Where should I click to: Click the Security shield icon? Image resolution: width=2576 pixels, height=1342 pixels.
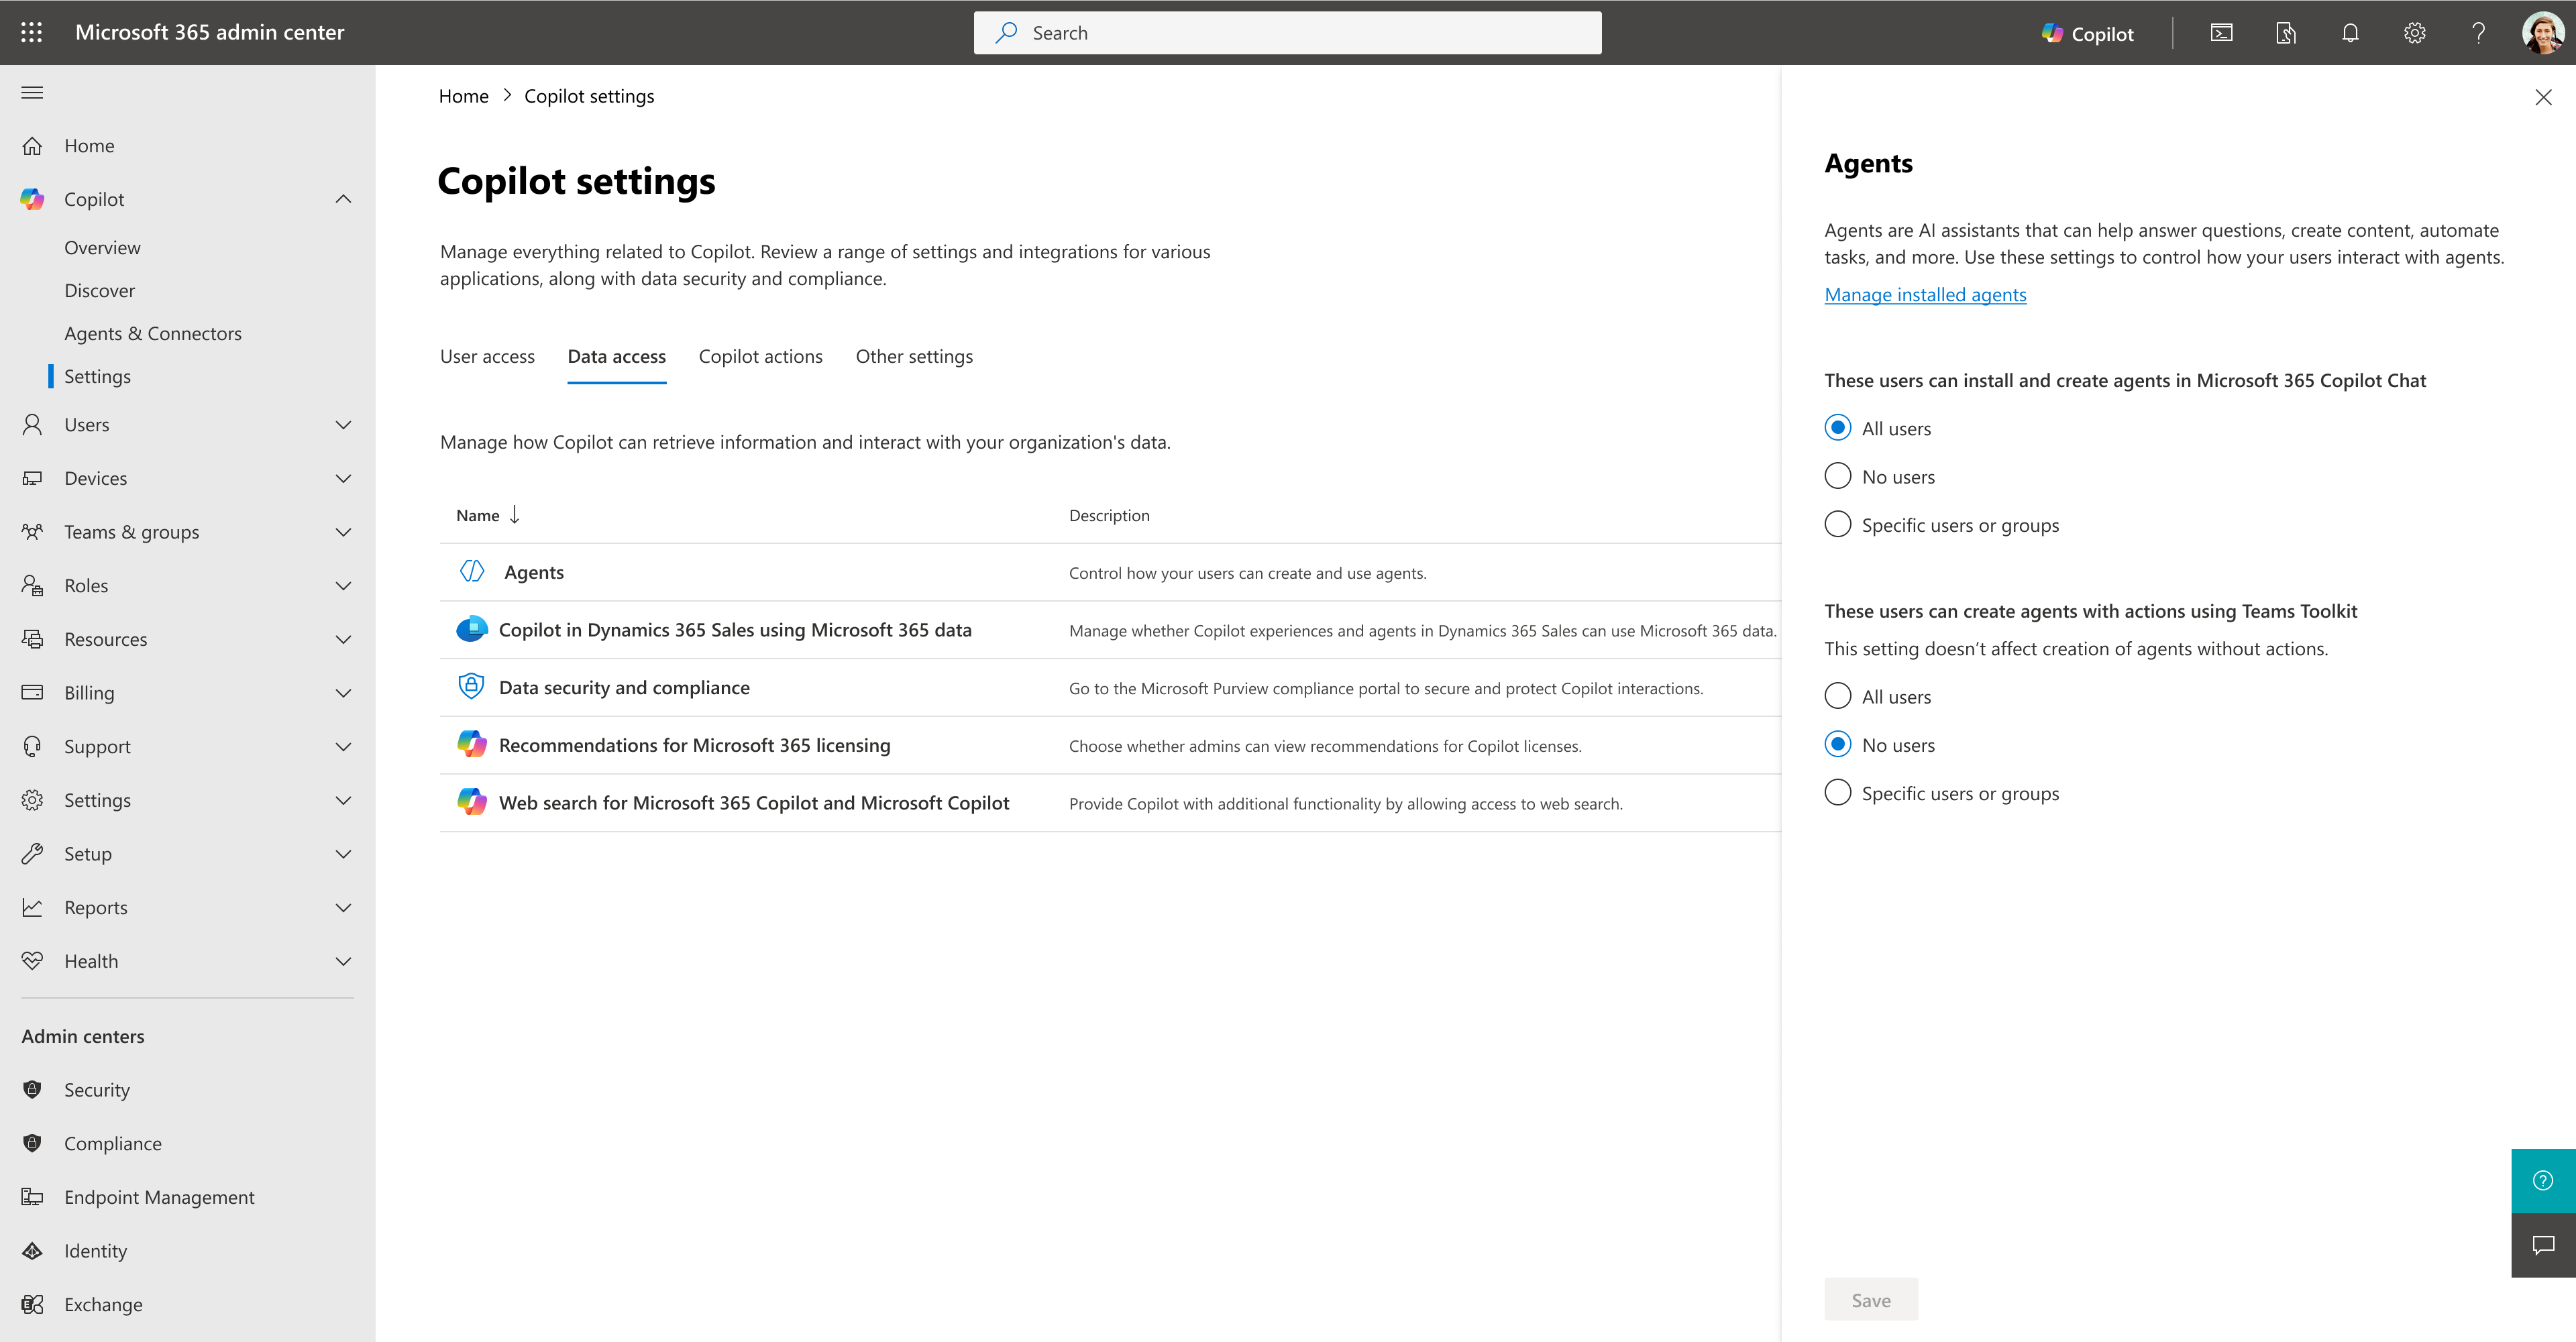[32, 1090]
